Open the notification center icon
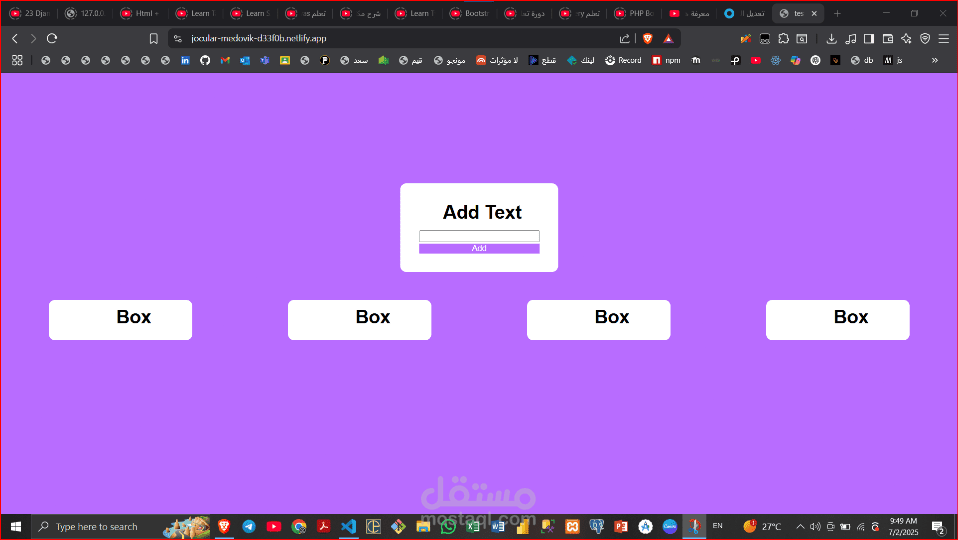 tap(938, 527)
